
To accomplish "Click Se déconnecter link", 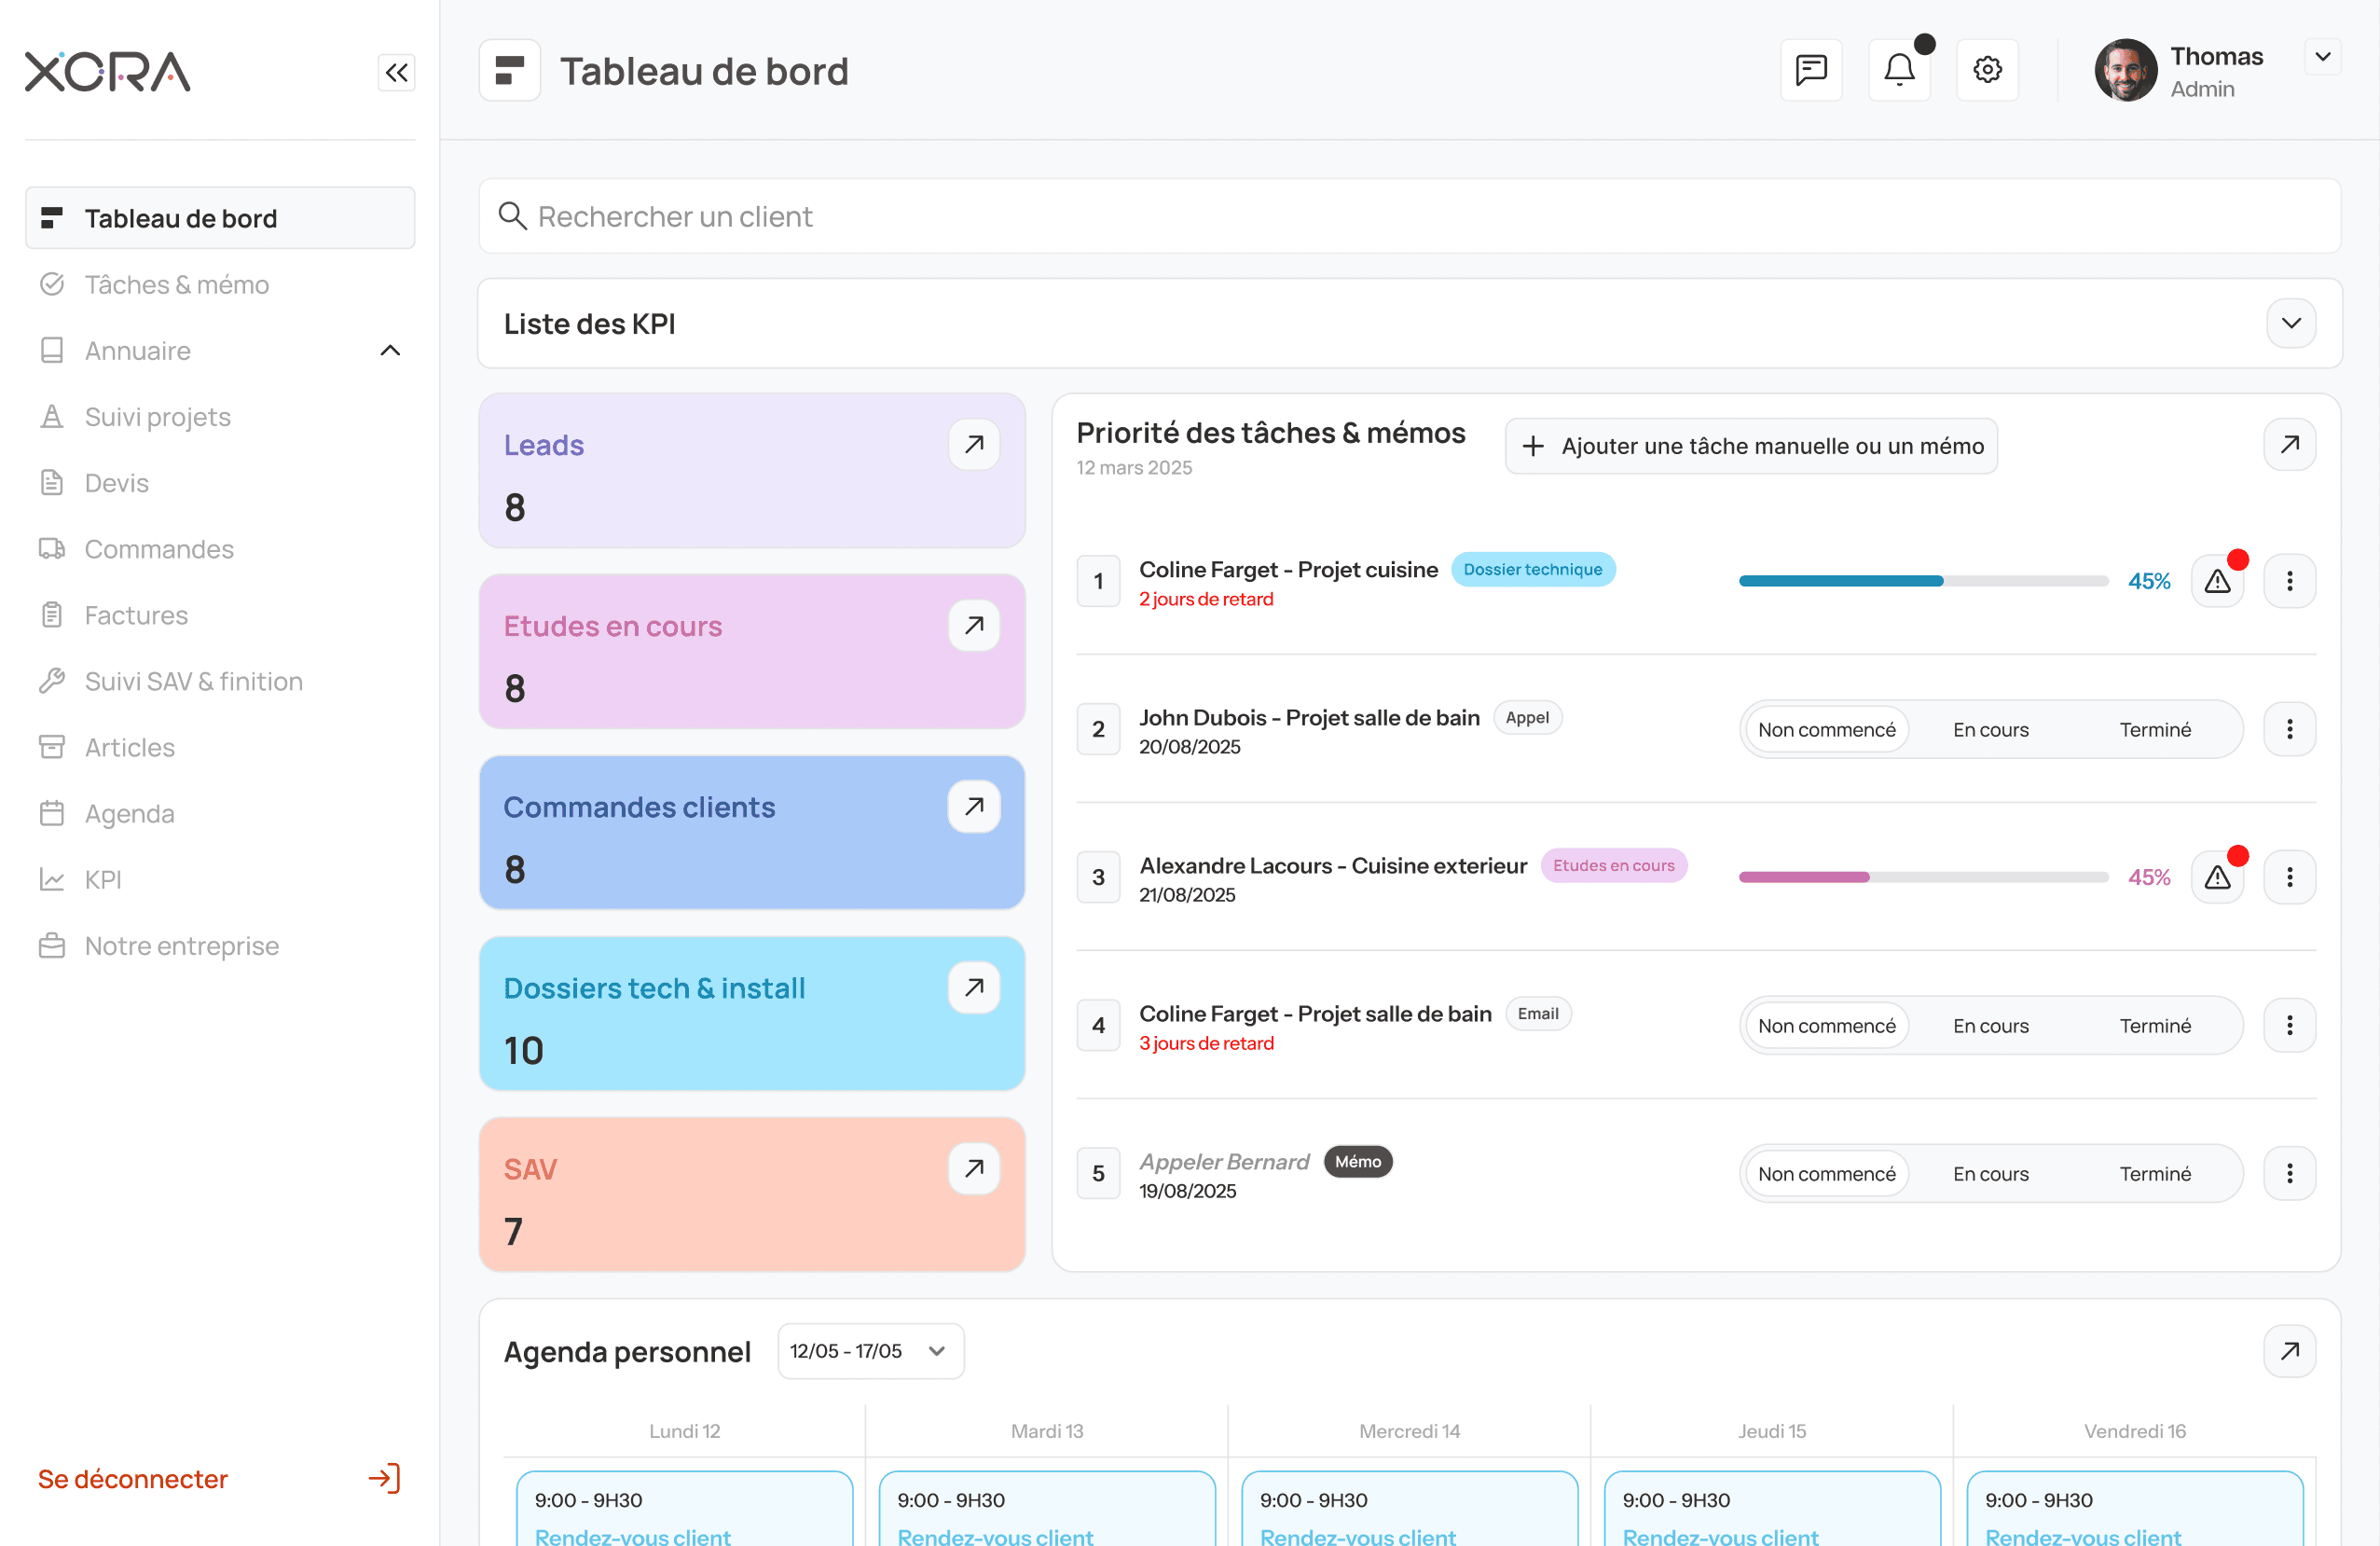I will [x=133, y=1478].
